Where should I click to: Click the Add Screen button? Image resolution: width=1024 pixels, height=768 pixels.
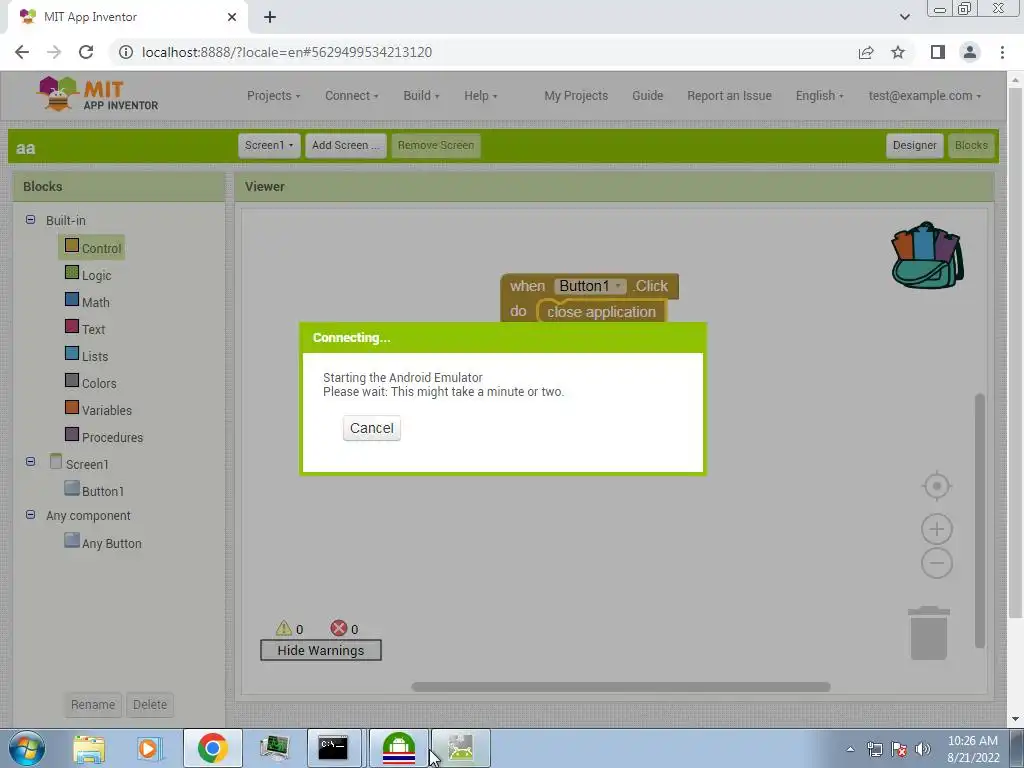[x=345, y=145]
